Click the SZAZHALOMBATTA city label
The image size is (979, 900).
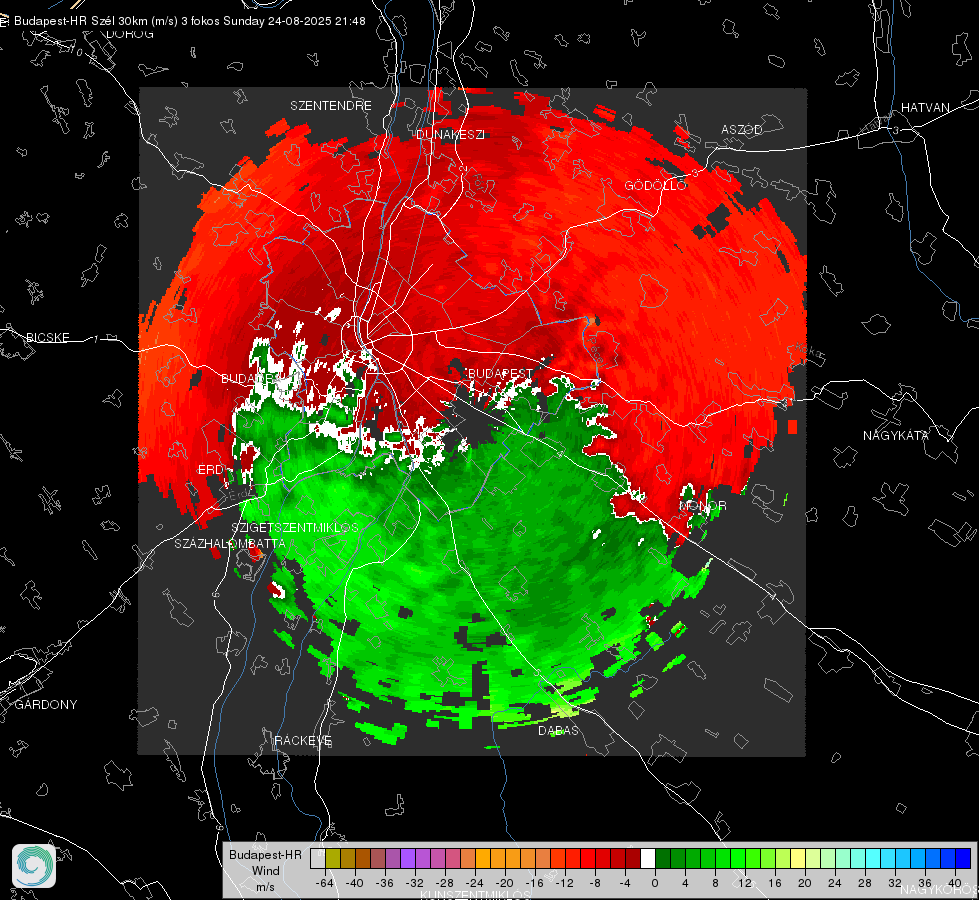pyautogui.click(x=230, y=543)
